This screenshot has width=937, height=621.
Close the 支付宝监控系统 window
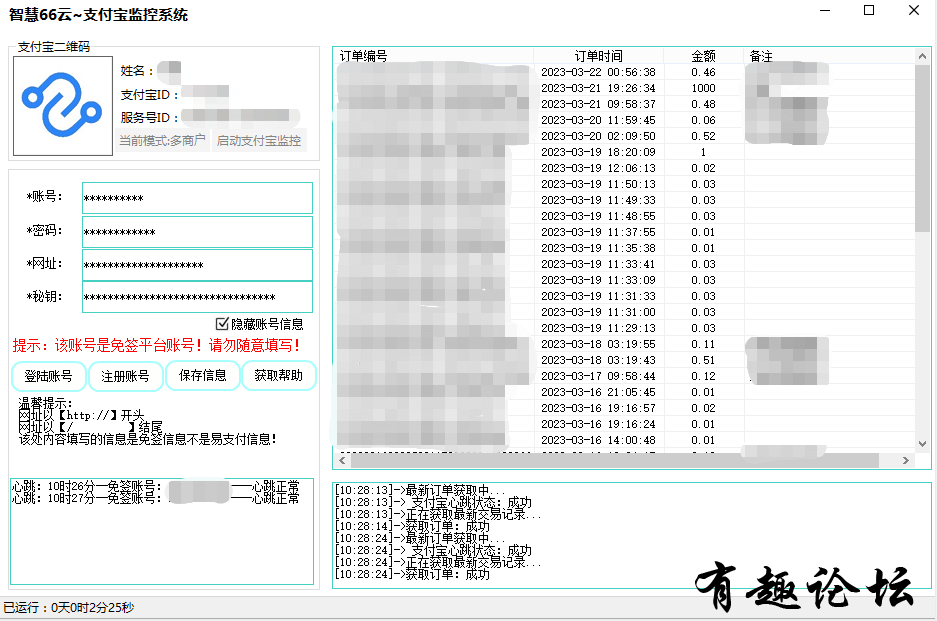coord(914,11)
